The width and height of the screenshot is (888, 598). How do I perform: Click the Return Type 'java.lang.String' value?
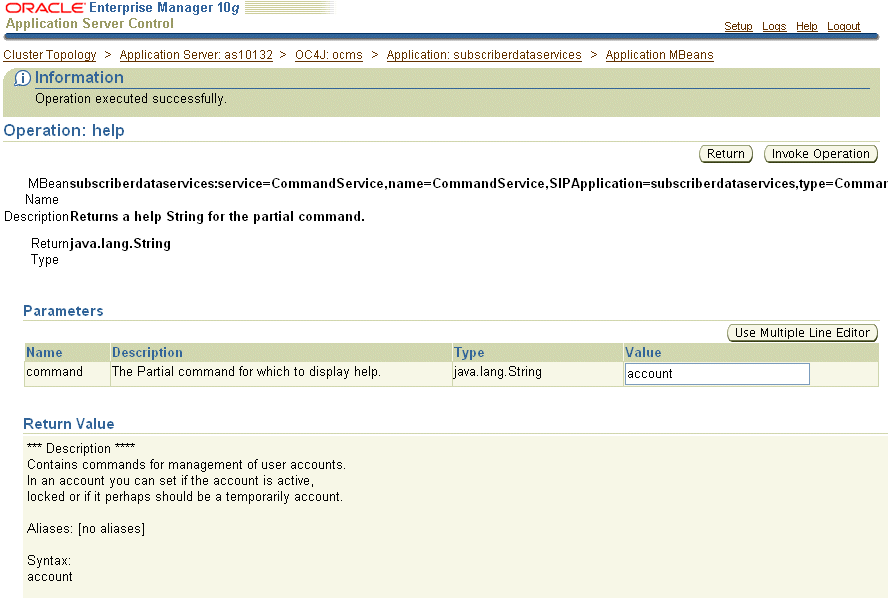coord(120,244)
